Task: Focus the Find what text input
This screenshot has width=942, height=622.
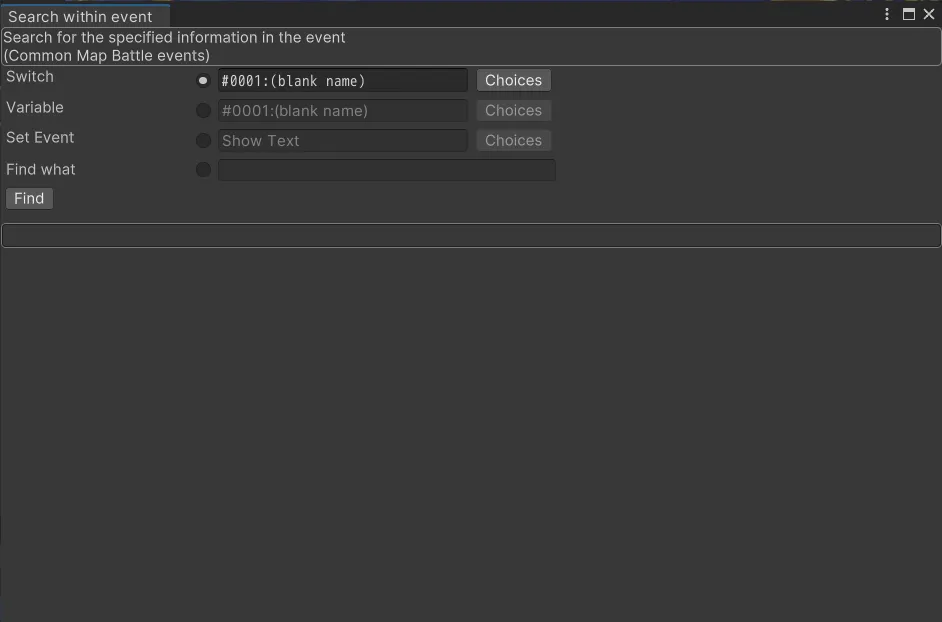Action: (386, 170)
